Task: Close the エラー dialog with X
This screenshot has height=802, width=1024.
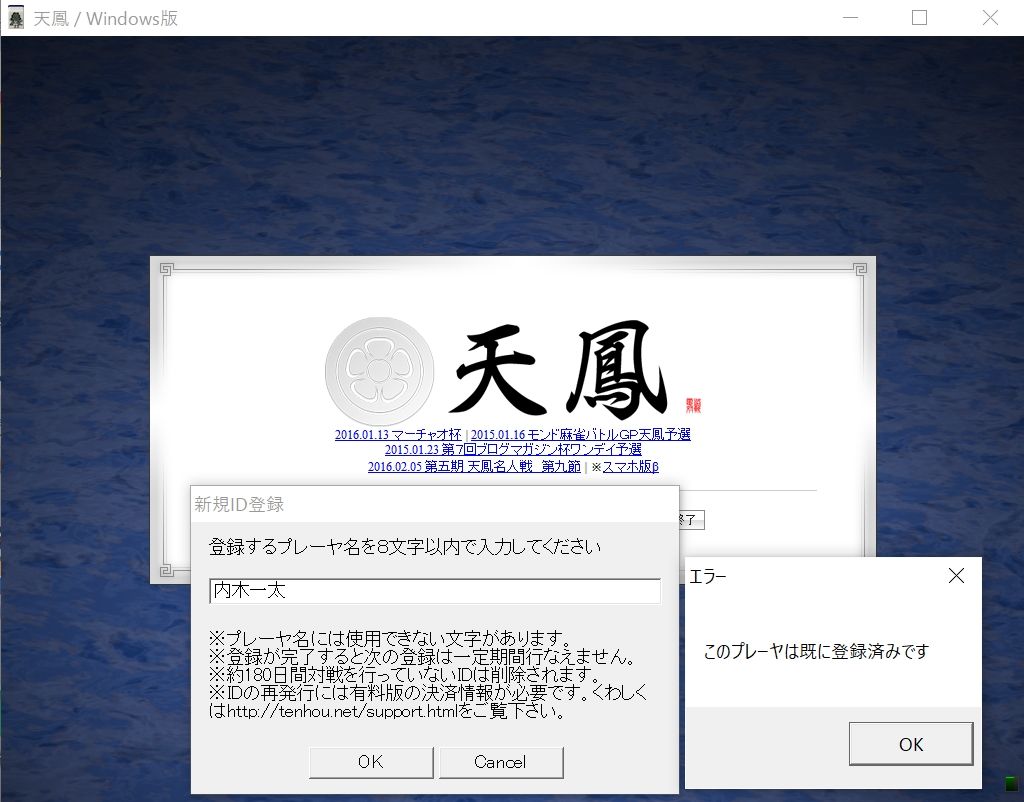Action: pyautogui.click(x=956, y=575)
